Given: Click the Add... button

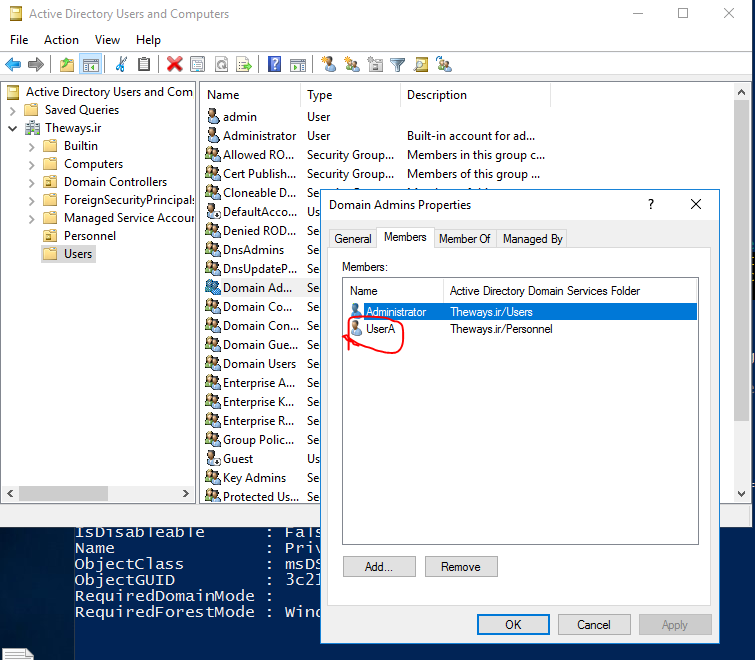Looking at the screenshot, I should click(x=379, y=567).
